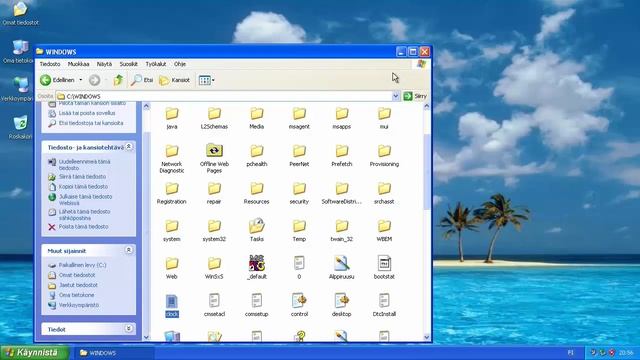Open the Ohje menu
This screenshot has height=360, width=640.
pos(180,64)
